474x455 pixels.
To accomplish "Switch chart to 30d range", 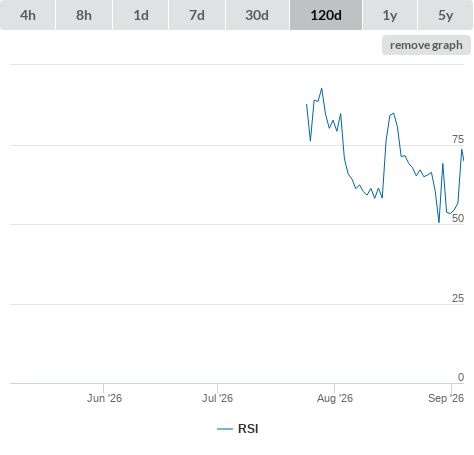I will (257, 15).
